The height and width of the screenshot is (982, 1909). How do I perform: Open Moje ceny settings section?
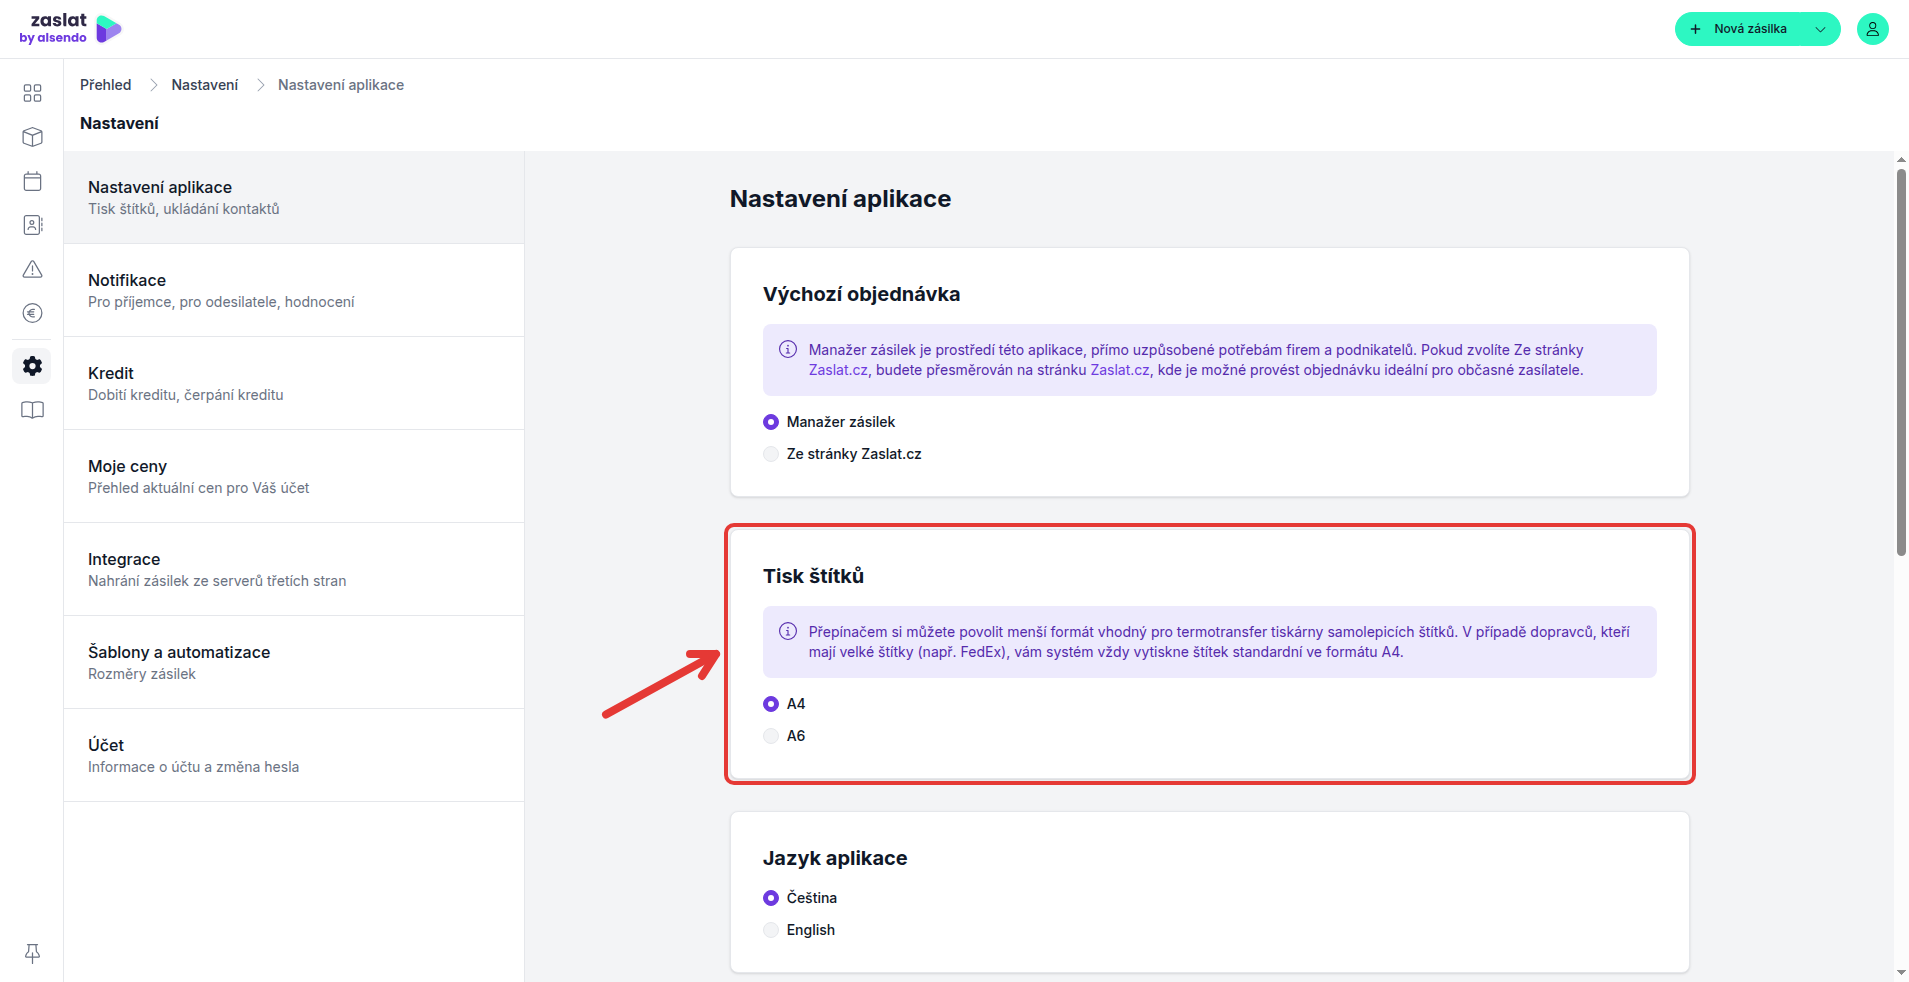click(x=294, y=476)
